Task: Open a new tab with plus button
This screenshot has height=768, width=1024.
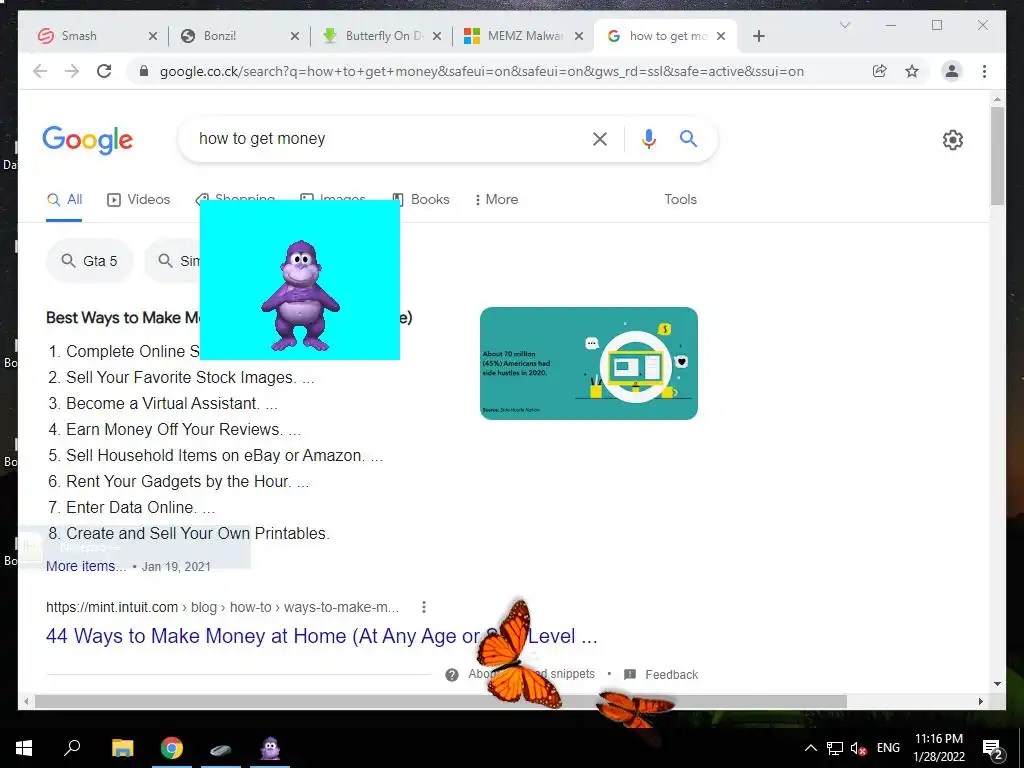Action: coord(758,36)
